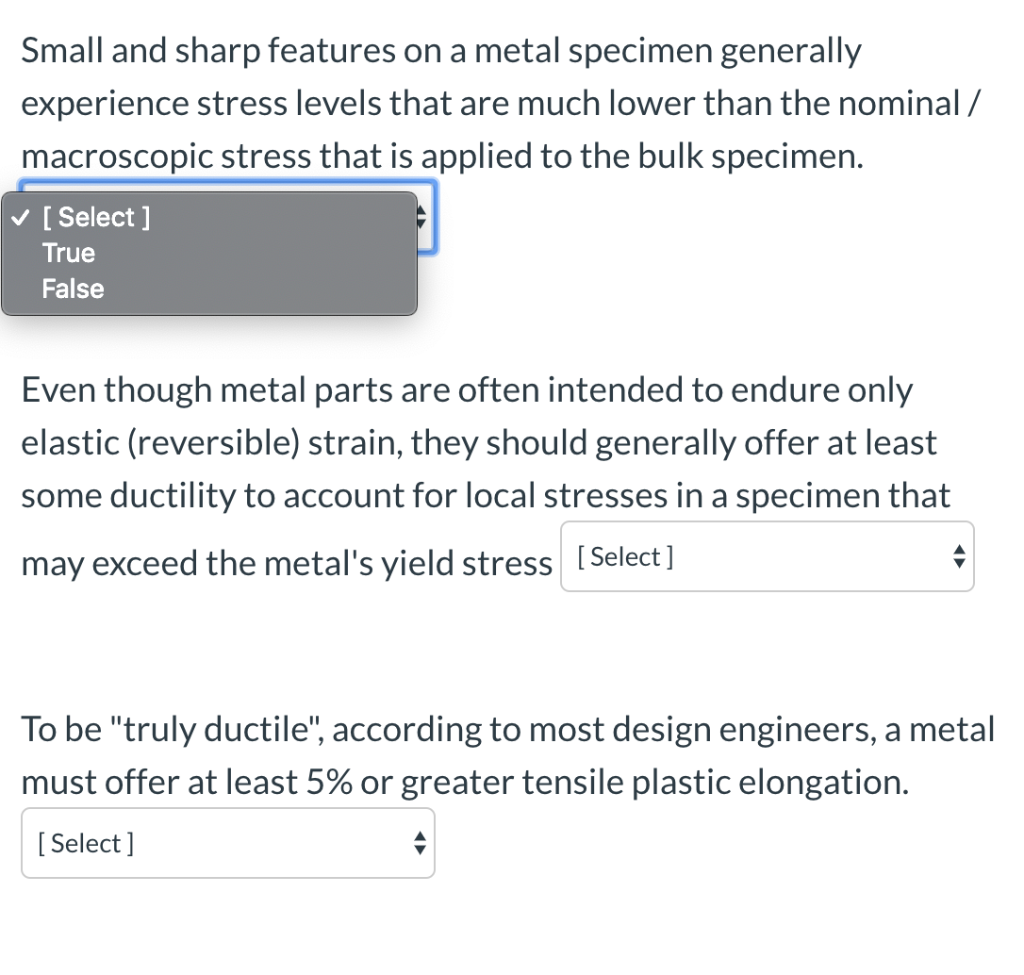The height and width of the screenshot is (975, 1024).
Task: Click the ductility question paragraph
Action: click(x=480, y=442)
